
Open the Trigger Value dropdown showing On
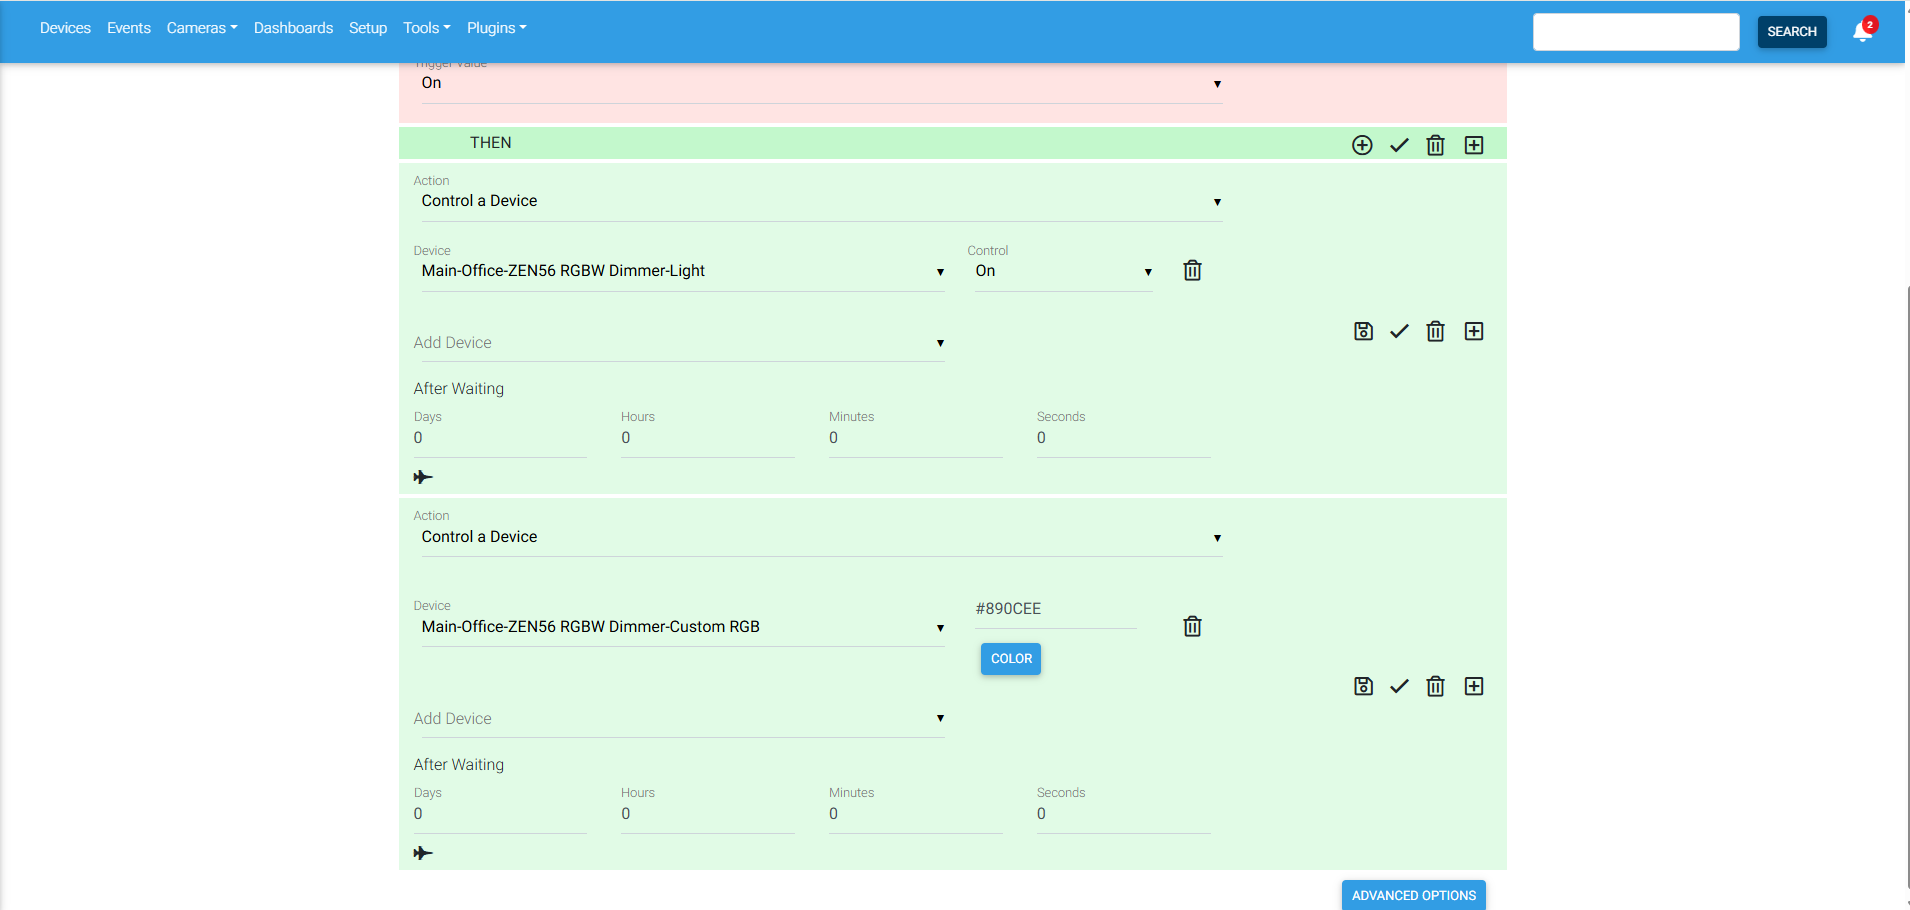click(821, 84)
